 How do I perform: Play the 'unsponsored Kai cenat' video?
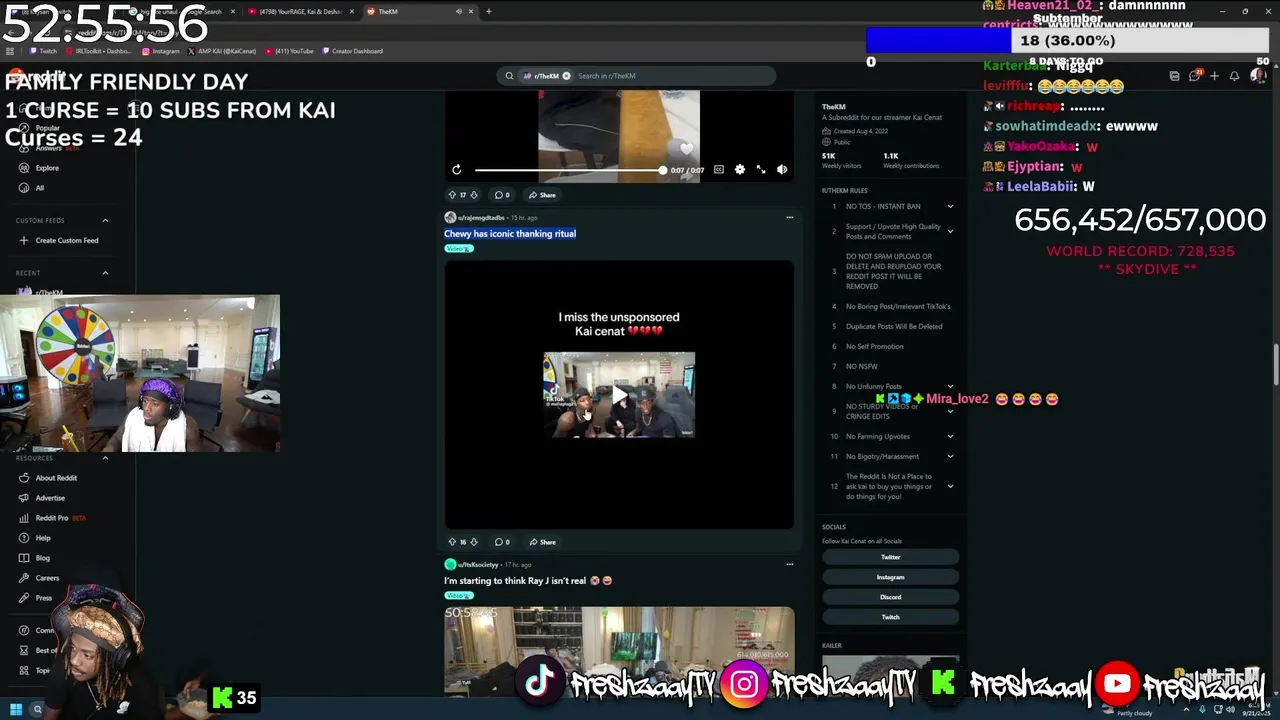tap(619, 395)
